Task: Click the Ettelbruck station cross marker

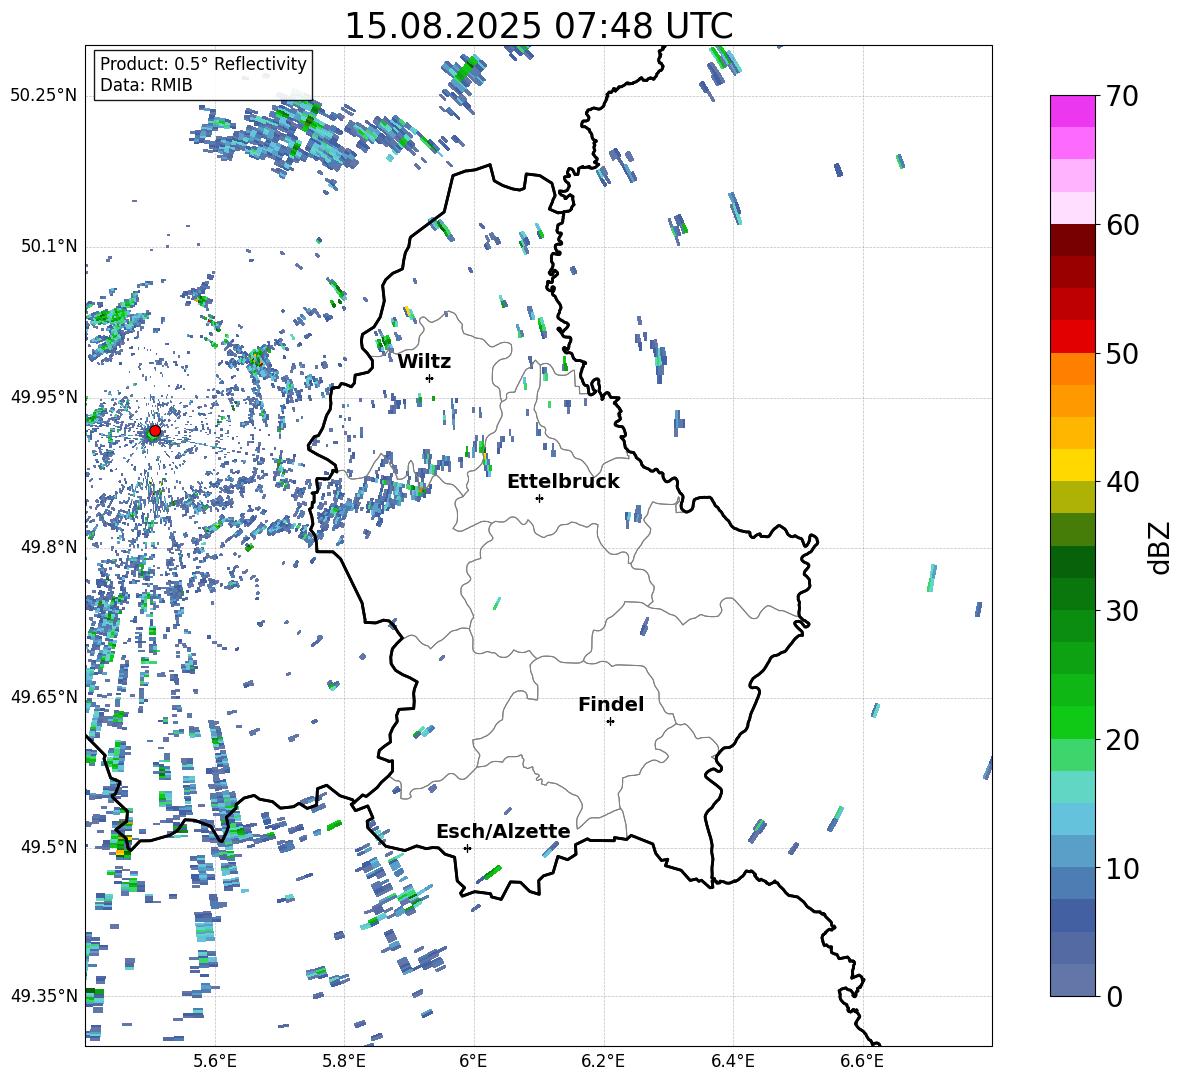Action: 539,498
